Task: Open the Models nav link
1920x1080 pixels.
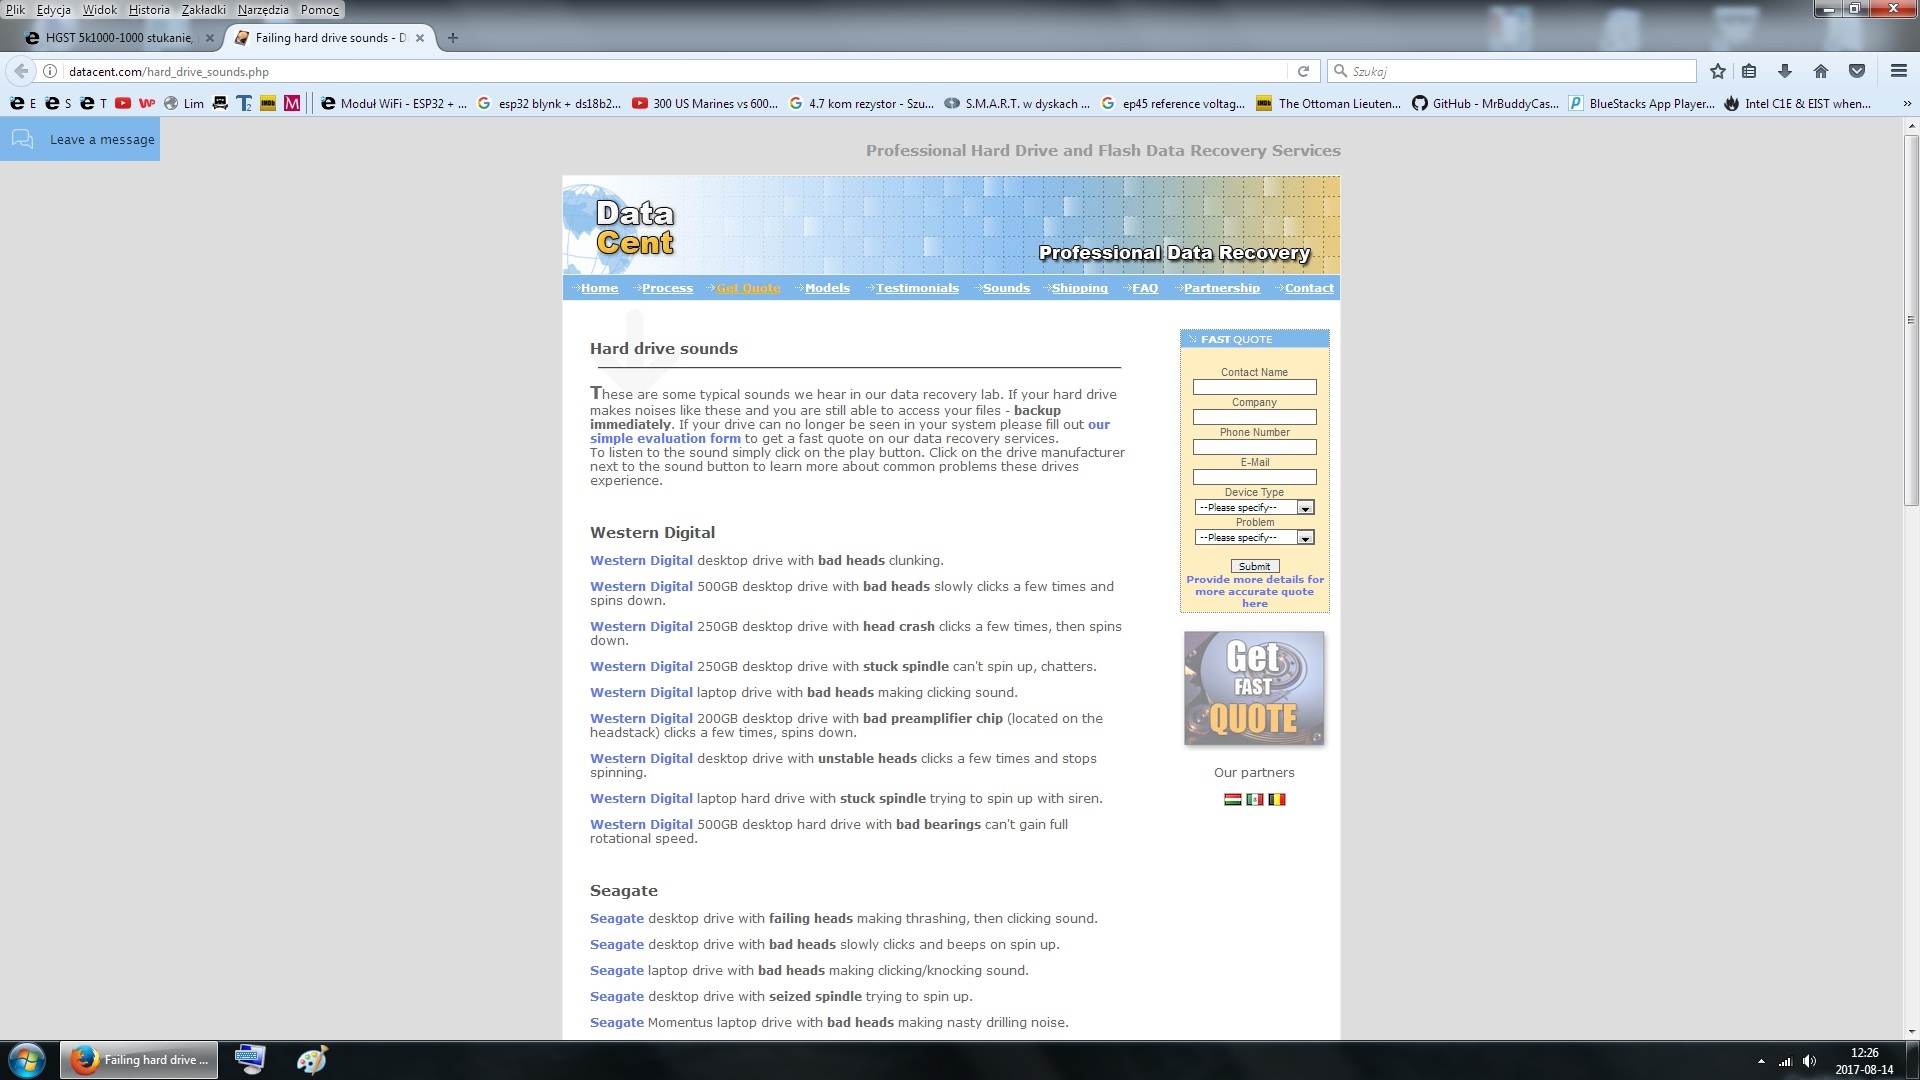Action: click(827, 288)
